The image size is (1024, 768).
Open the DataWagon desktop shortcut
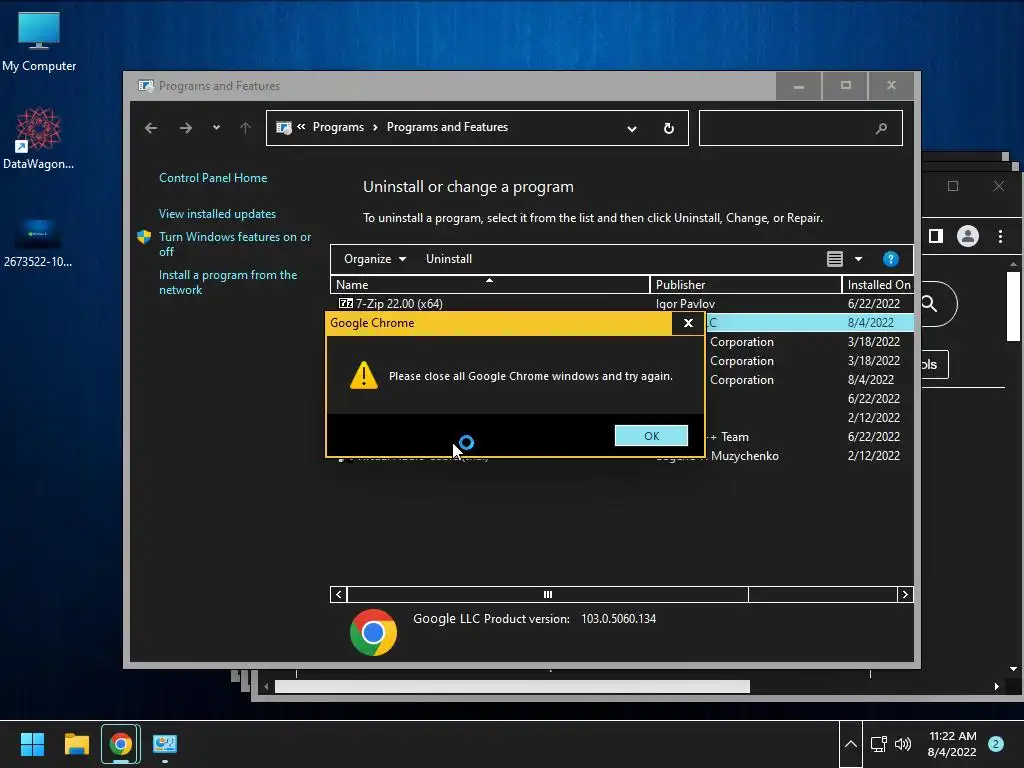[x=38, y=139]
